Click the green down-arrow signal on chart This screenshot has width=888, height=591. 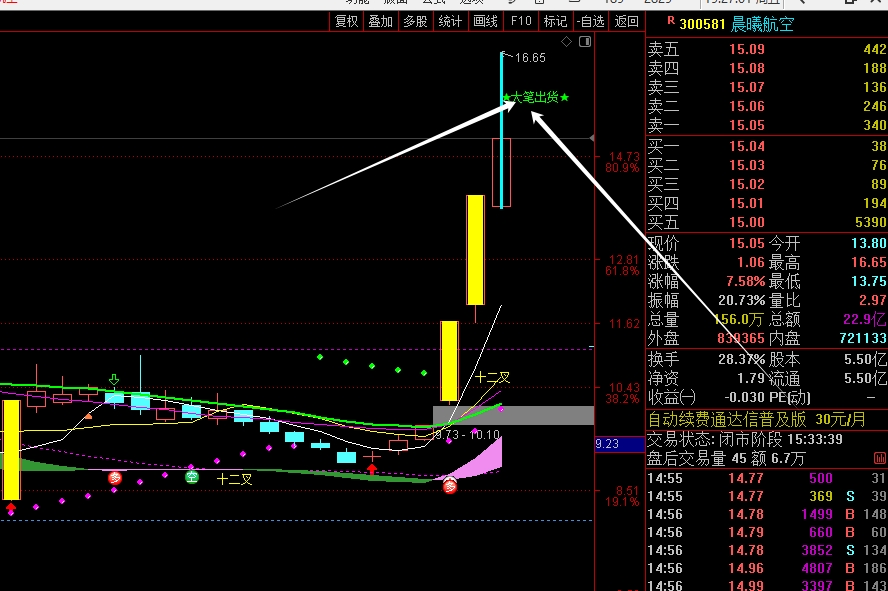[114, 379]
